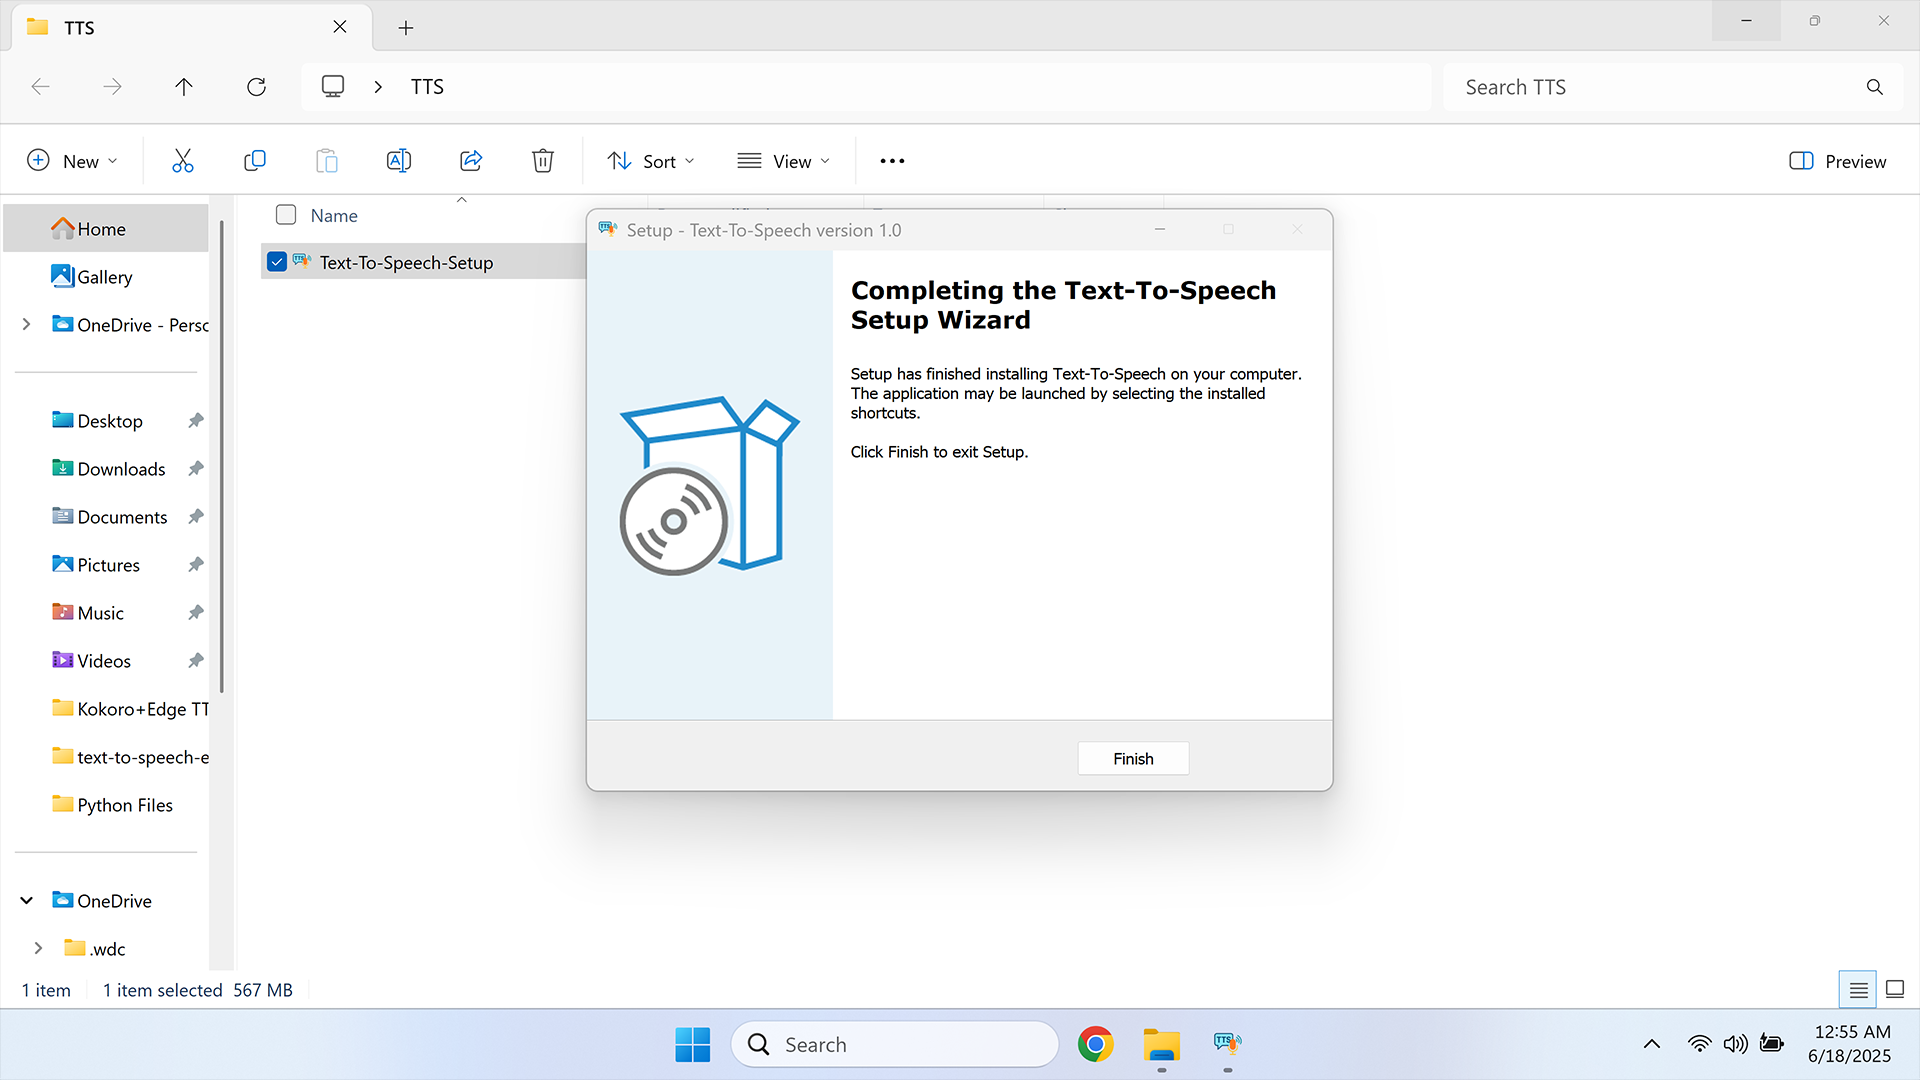Open Google Chrome from the taskbar
Screen dimensions: 1920x1080
coord(1096,1043)
